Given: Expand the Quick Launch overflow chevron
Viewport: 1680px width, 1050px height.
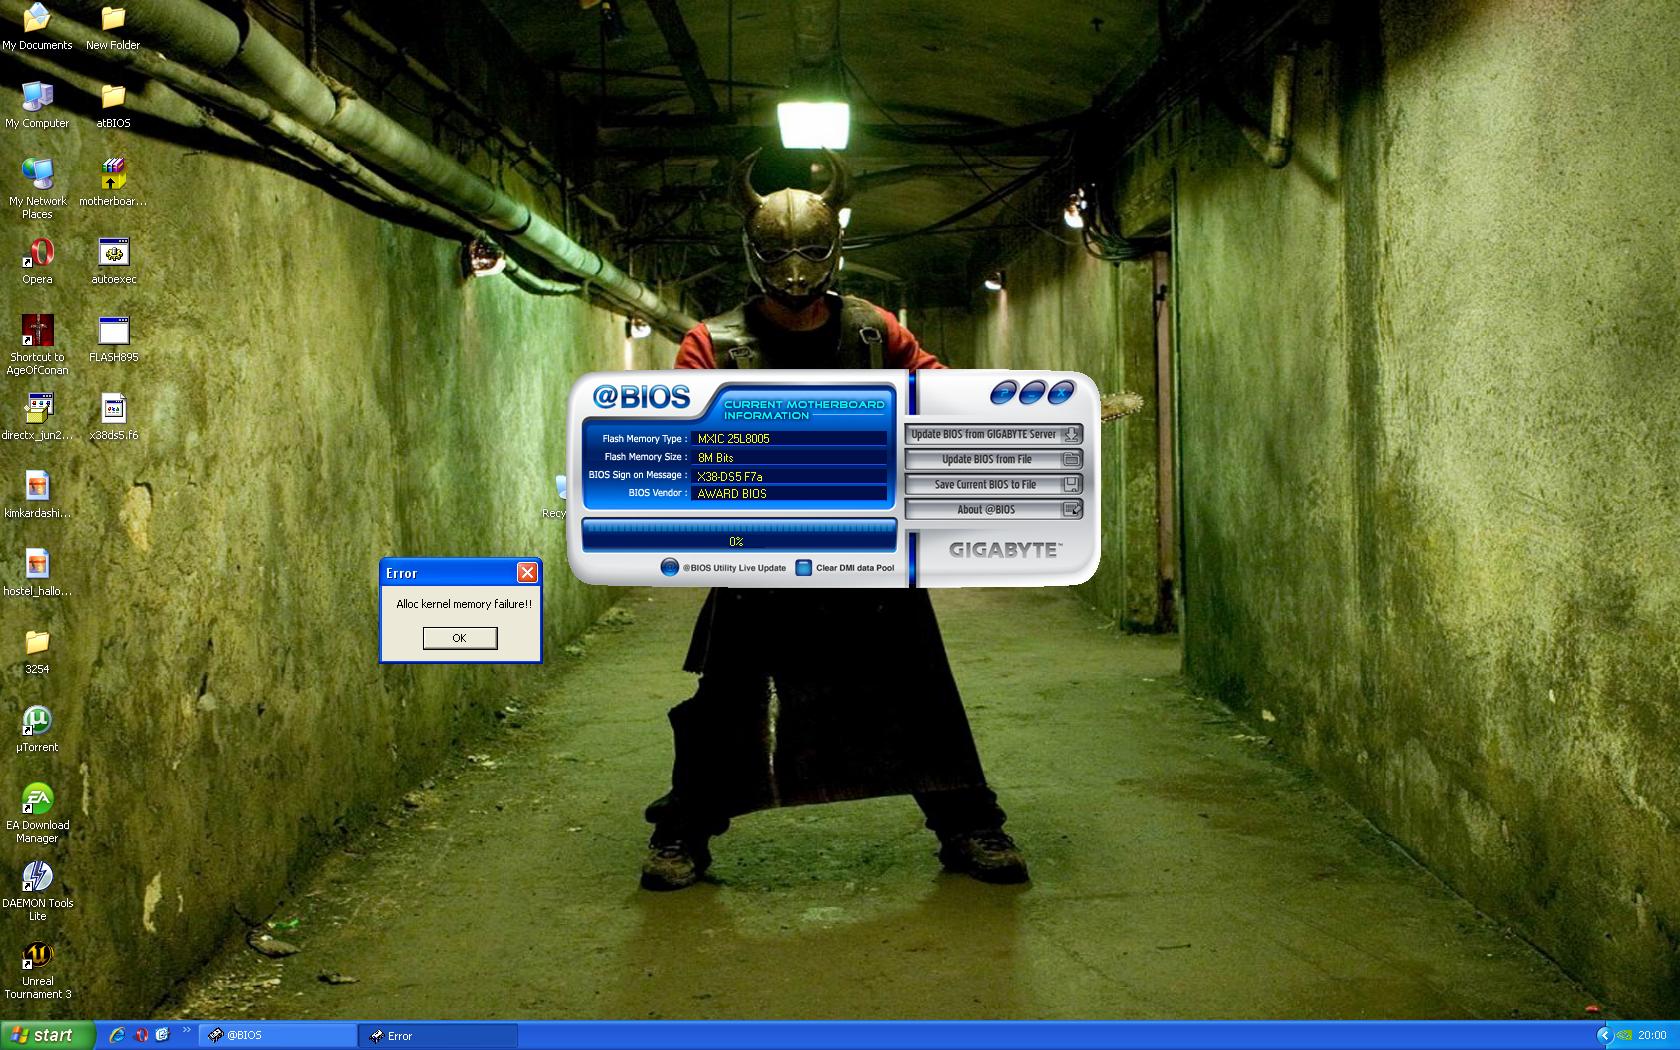Looking at the screenshot, I should (186, 1030).
